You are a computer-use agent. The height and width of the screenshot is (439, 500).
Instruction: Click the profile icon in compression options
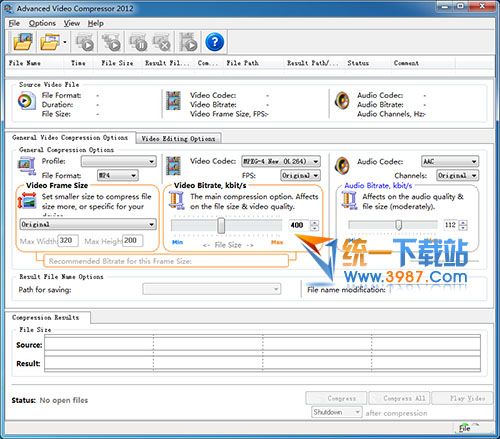tap(26, 166)
